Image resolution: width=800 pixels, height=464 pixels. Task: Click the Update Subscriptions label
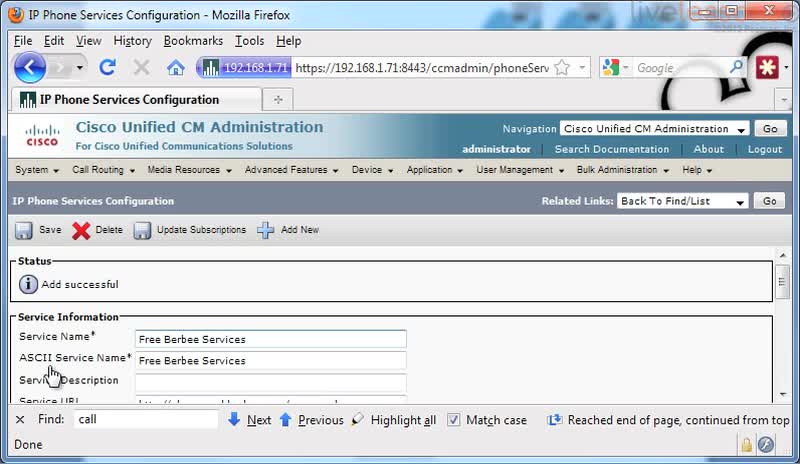202,230
